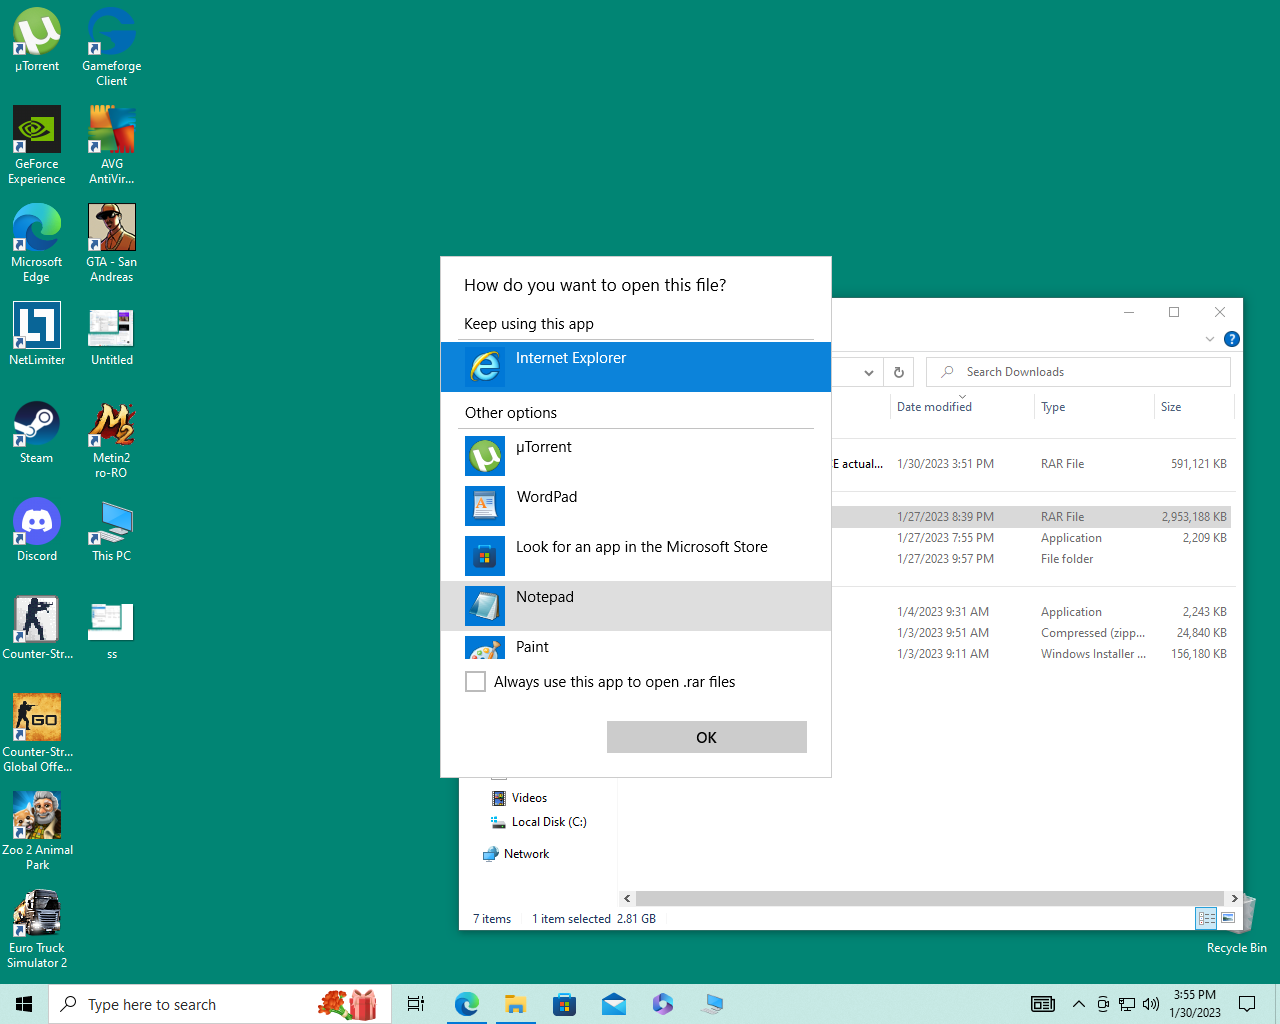Viewport: 1280px width, 1024px height.
Task: Sort files by Date modified column
Action: [x=961, y=407]
